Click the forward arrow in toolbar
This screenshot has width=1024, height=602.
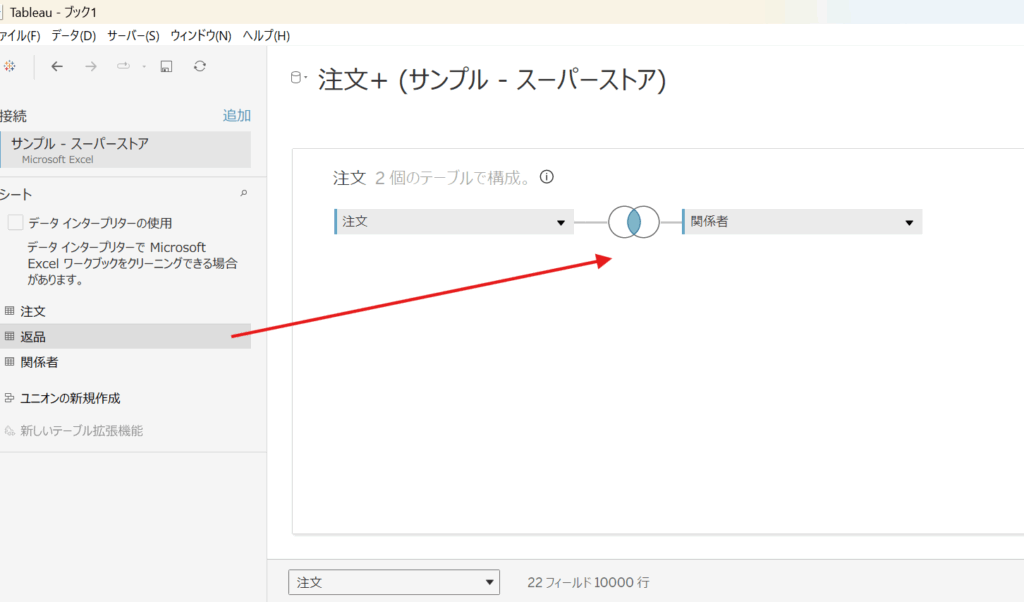[x=91, y=66]
